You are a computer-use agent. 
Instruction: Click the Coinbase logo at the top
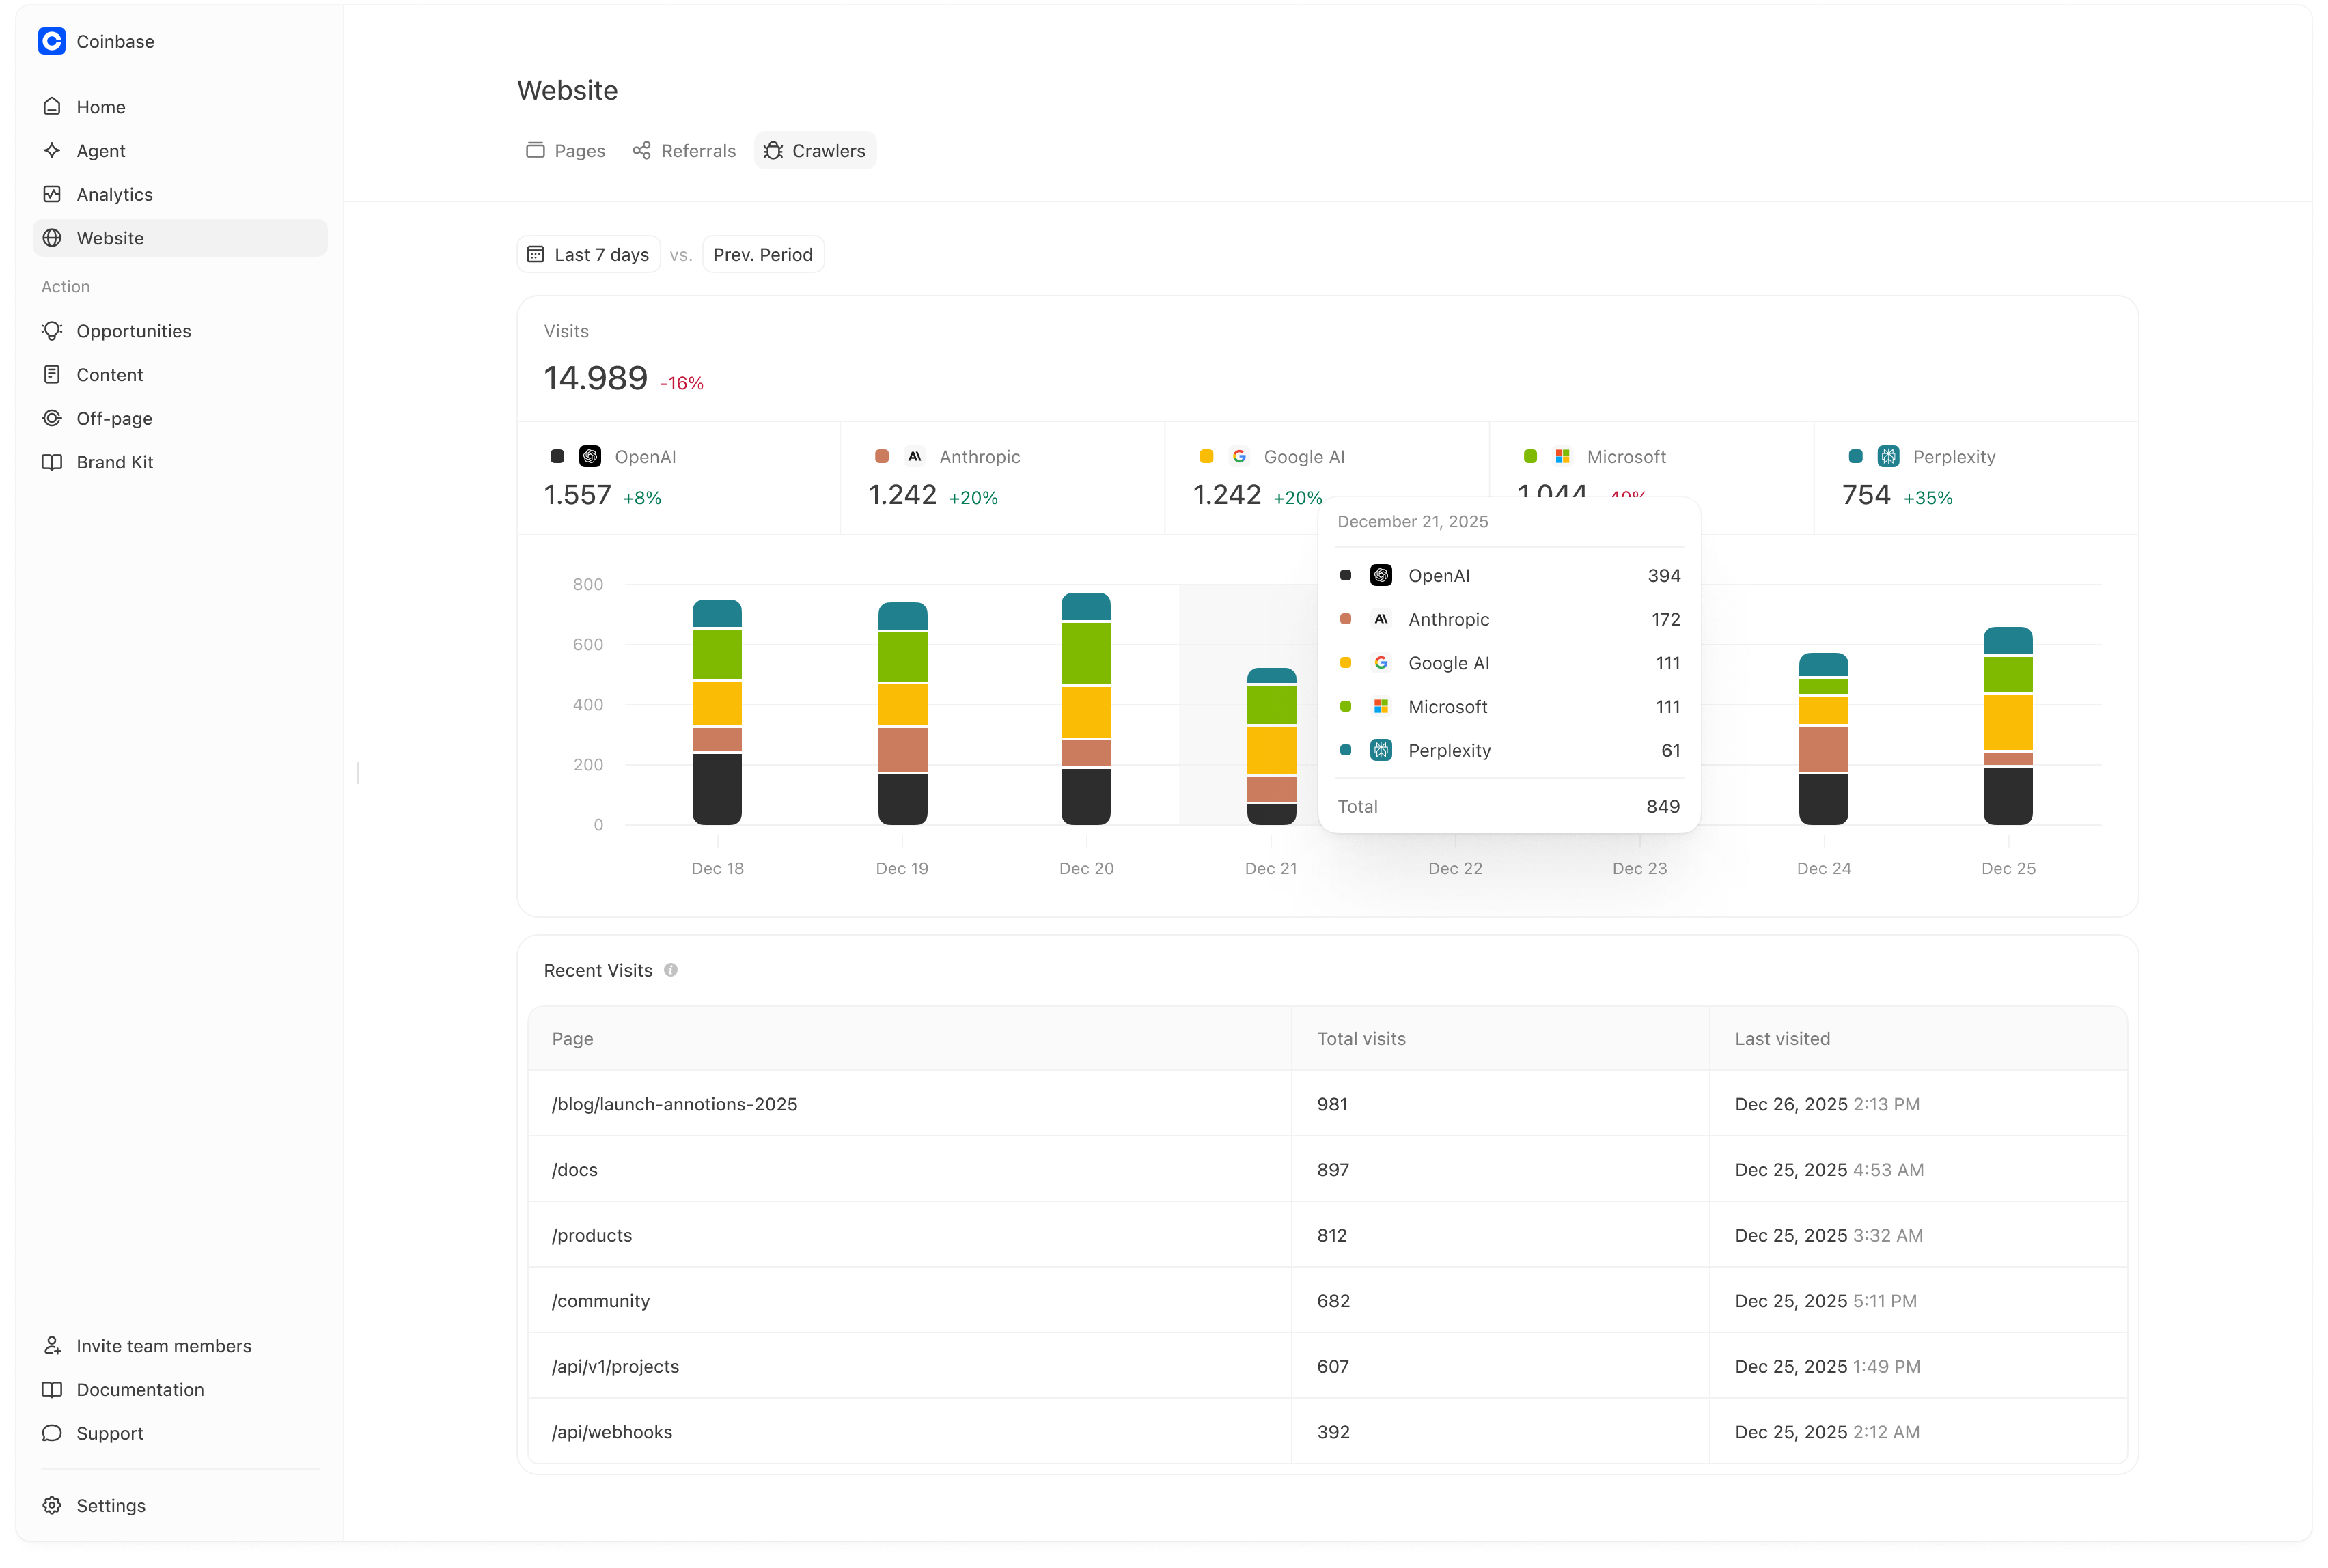[52, 41]
